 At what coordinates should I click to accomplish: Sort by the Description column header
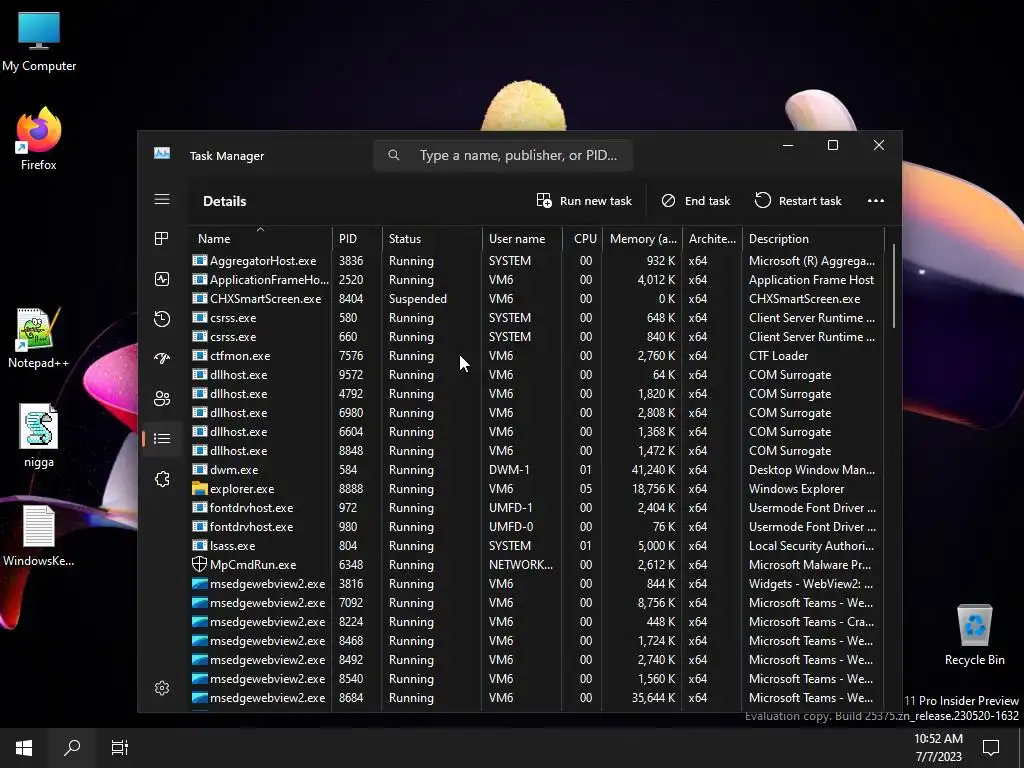[813, 238]
